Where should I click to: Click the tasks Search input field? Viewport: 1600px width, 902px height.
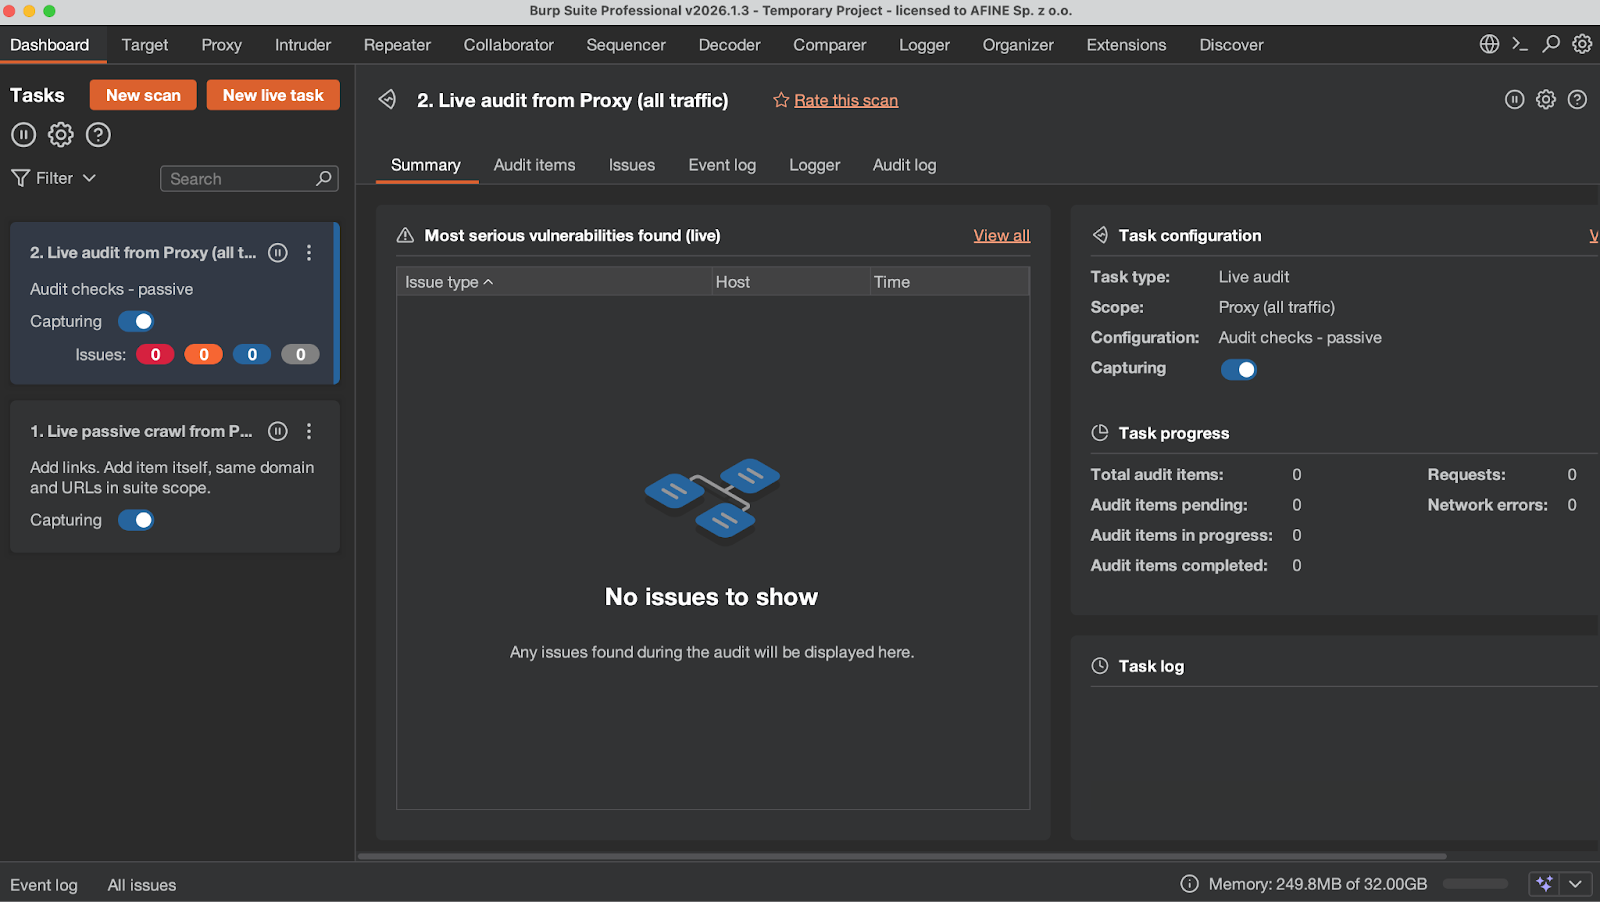[249, 178]
